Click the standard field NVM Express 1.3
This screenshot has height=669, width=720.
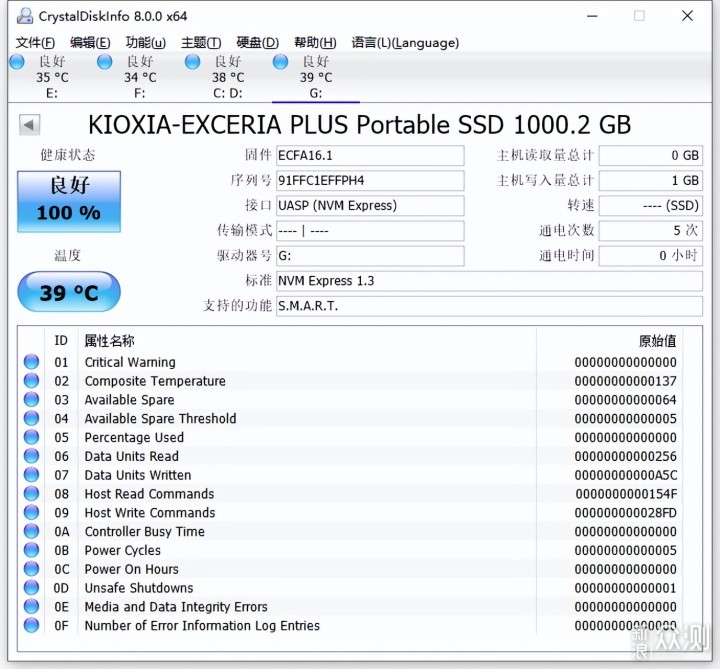click(x=489, y=281)
